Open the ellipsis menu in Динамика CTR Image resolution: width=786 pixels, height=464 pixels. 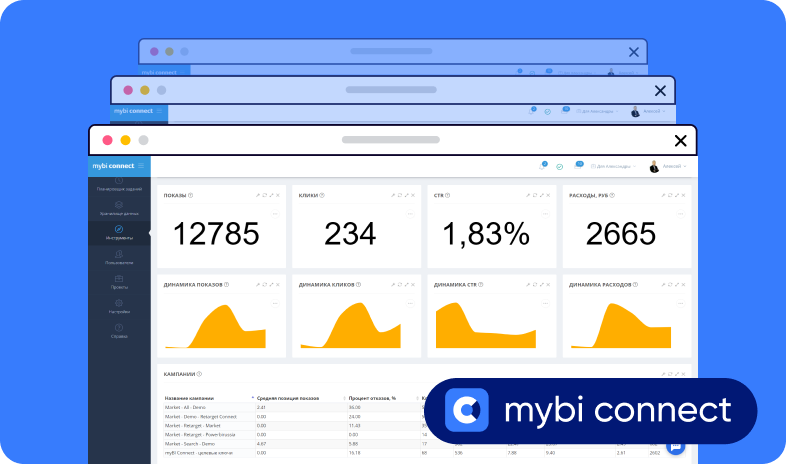tap(545, 303)
